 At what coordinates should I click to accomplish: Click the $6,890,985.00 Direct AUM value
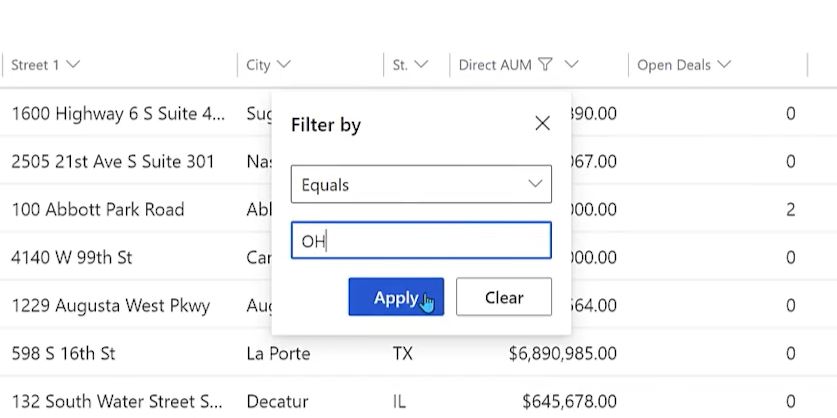pyautogui.click(x=562, y=354)
